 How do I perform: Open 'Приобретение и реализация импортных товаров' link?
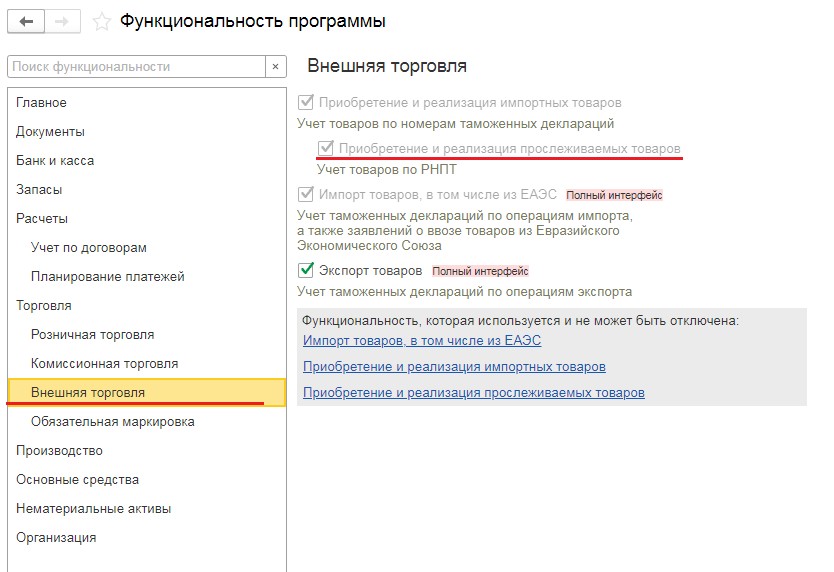pos(453,367)
